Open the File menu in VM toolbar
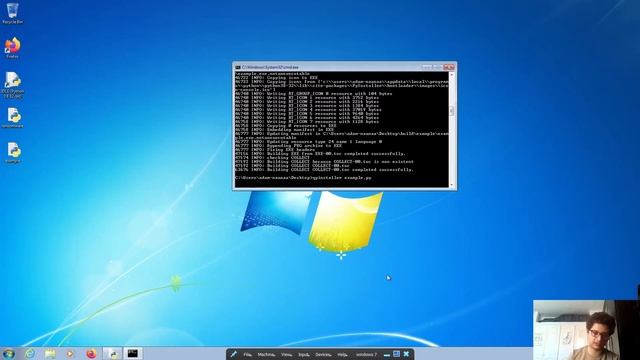 (x=247, y=355)
